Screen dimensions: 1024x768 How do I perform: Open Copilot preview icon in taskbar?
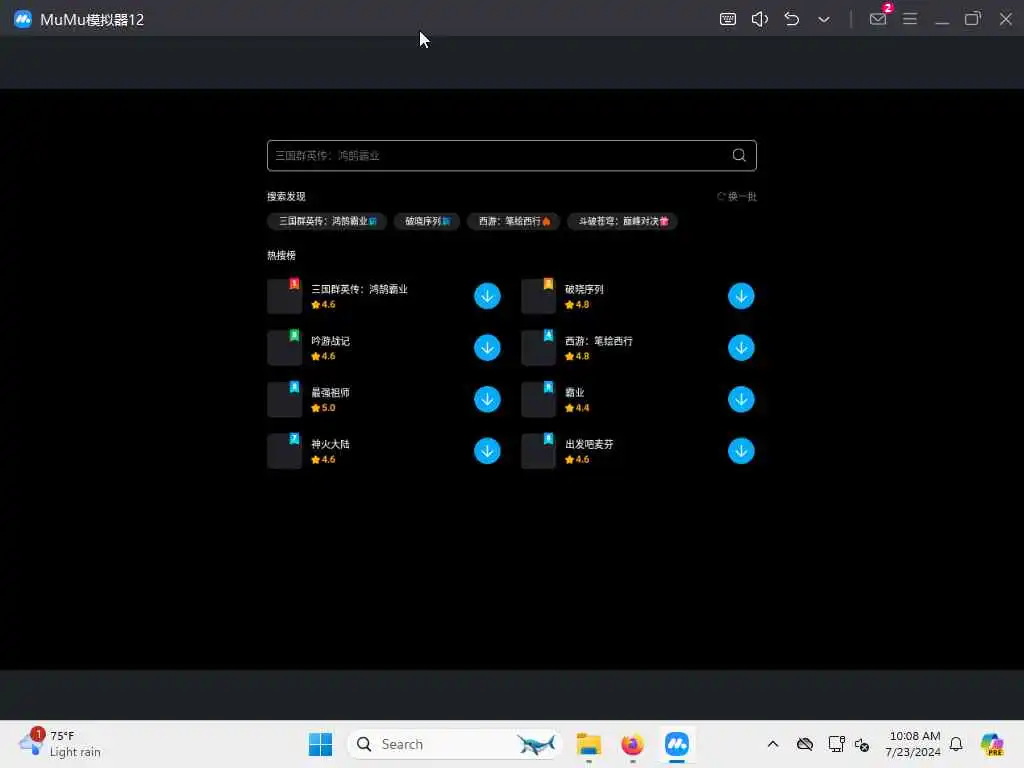[x=992, y=744]
